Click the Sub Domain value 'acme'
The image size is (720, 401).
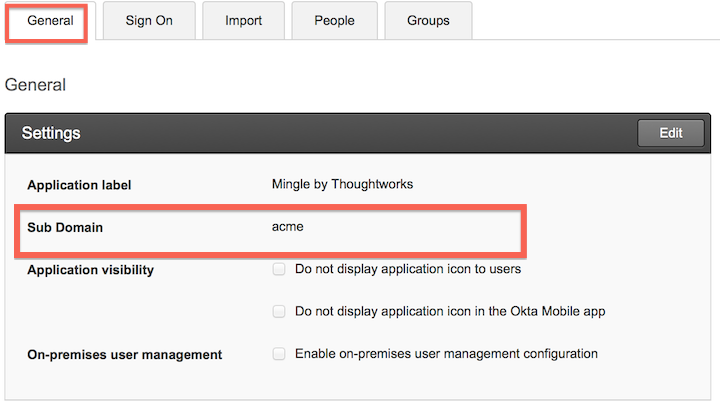point(287,227)
